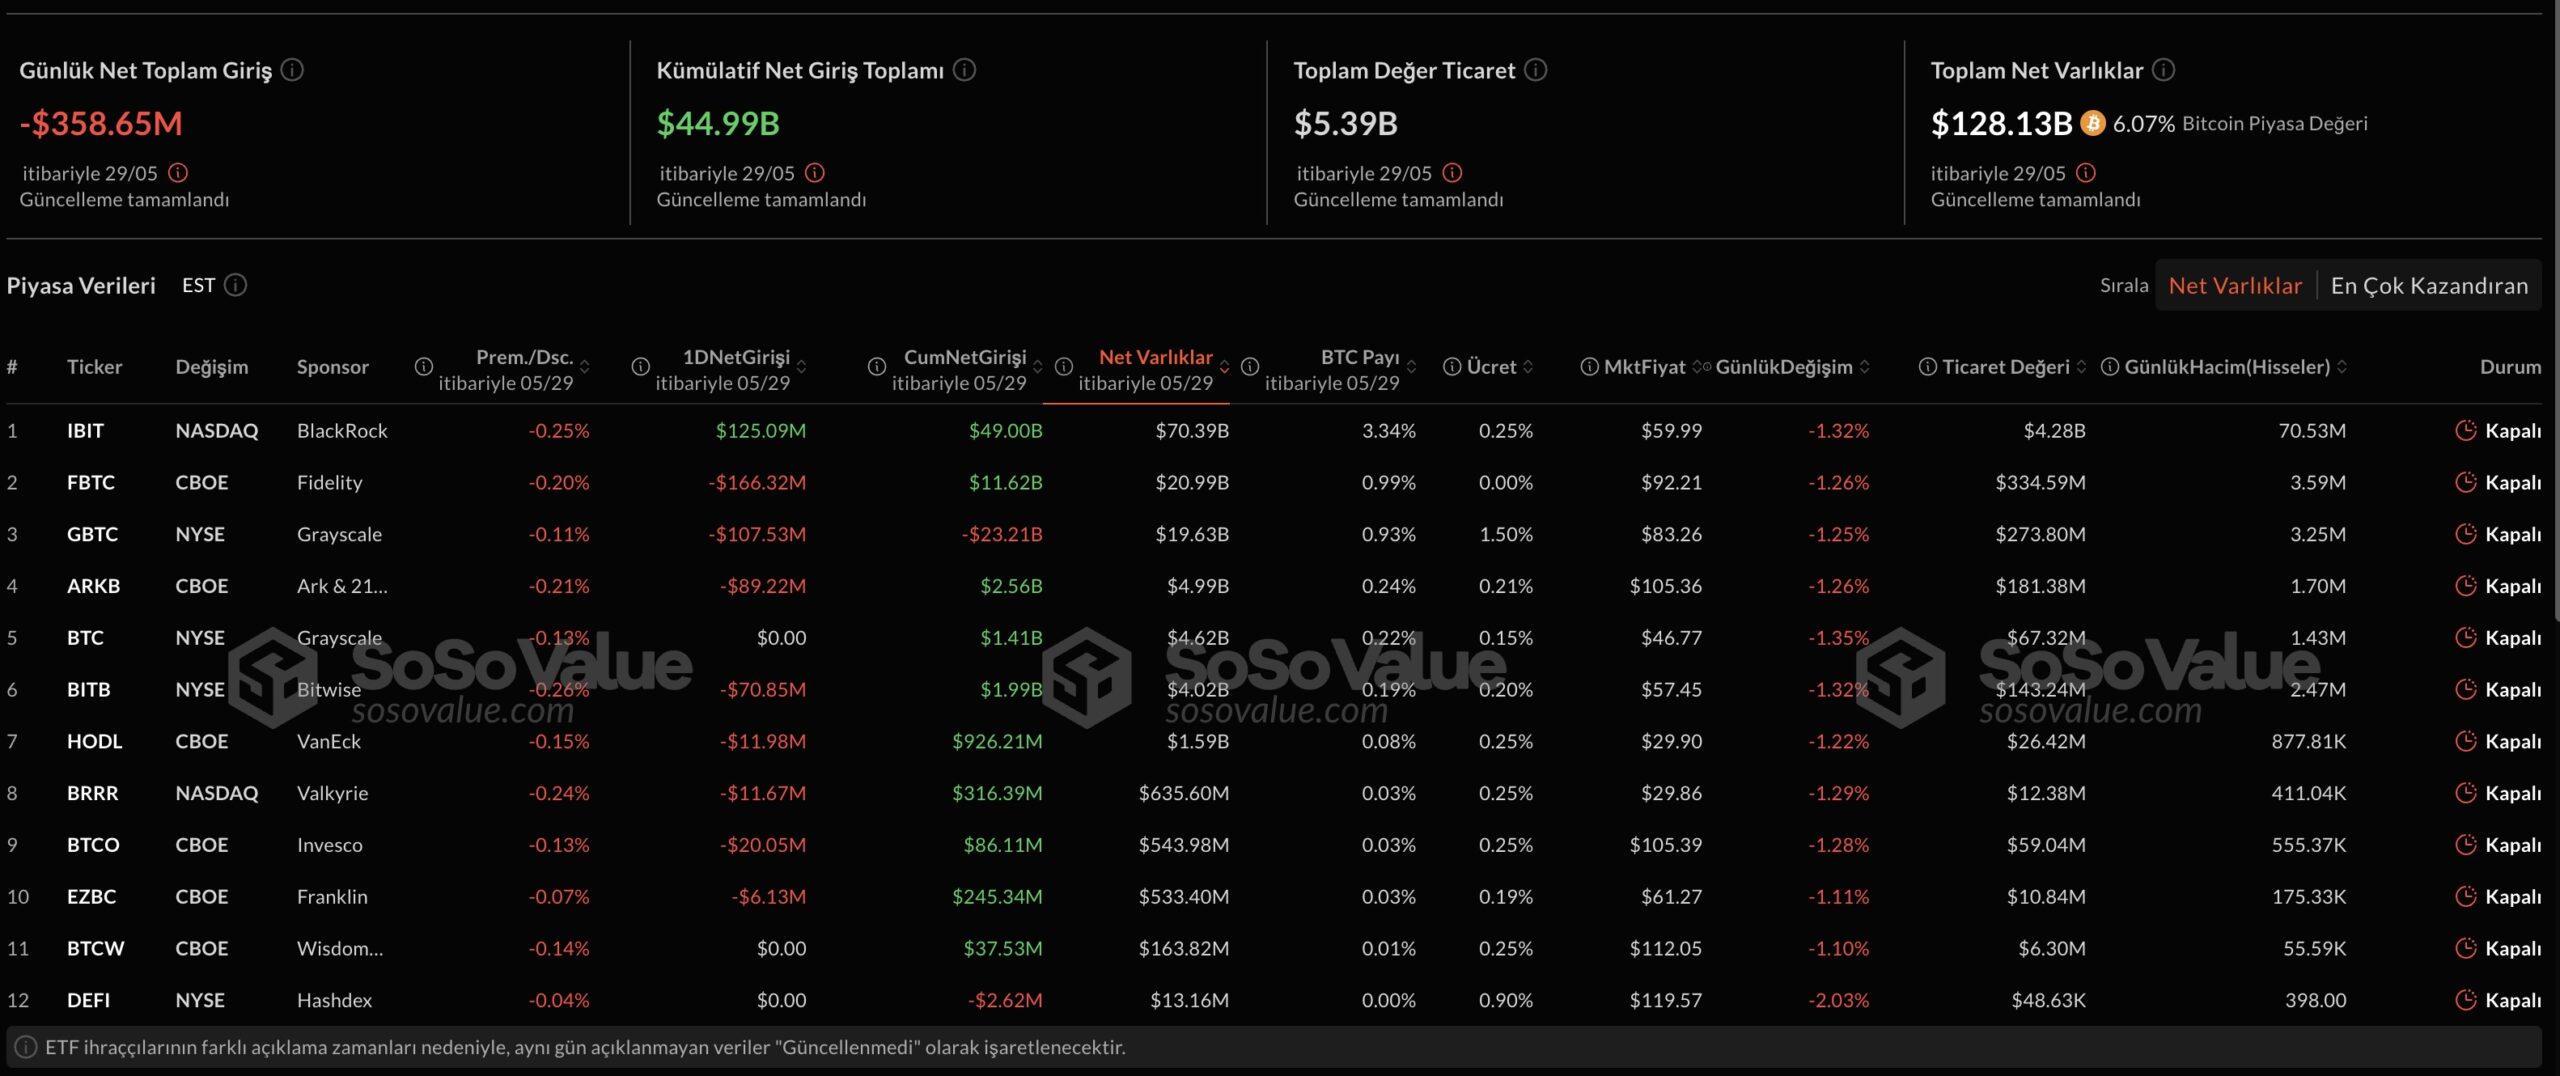
Task: Click clock status icon in DEFI row
Action: click(2466, 1000)
